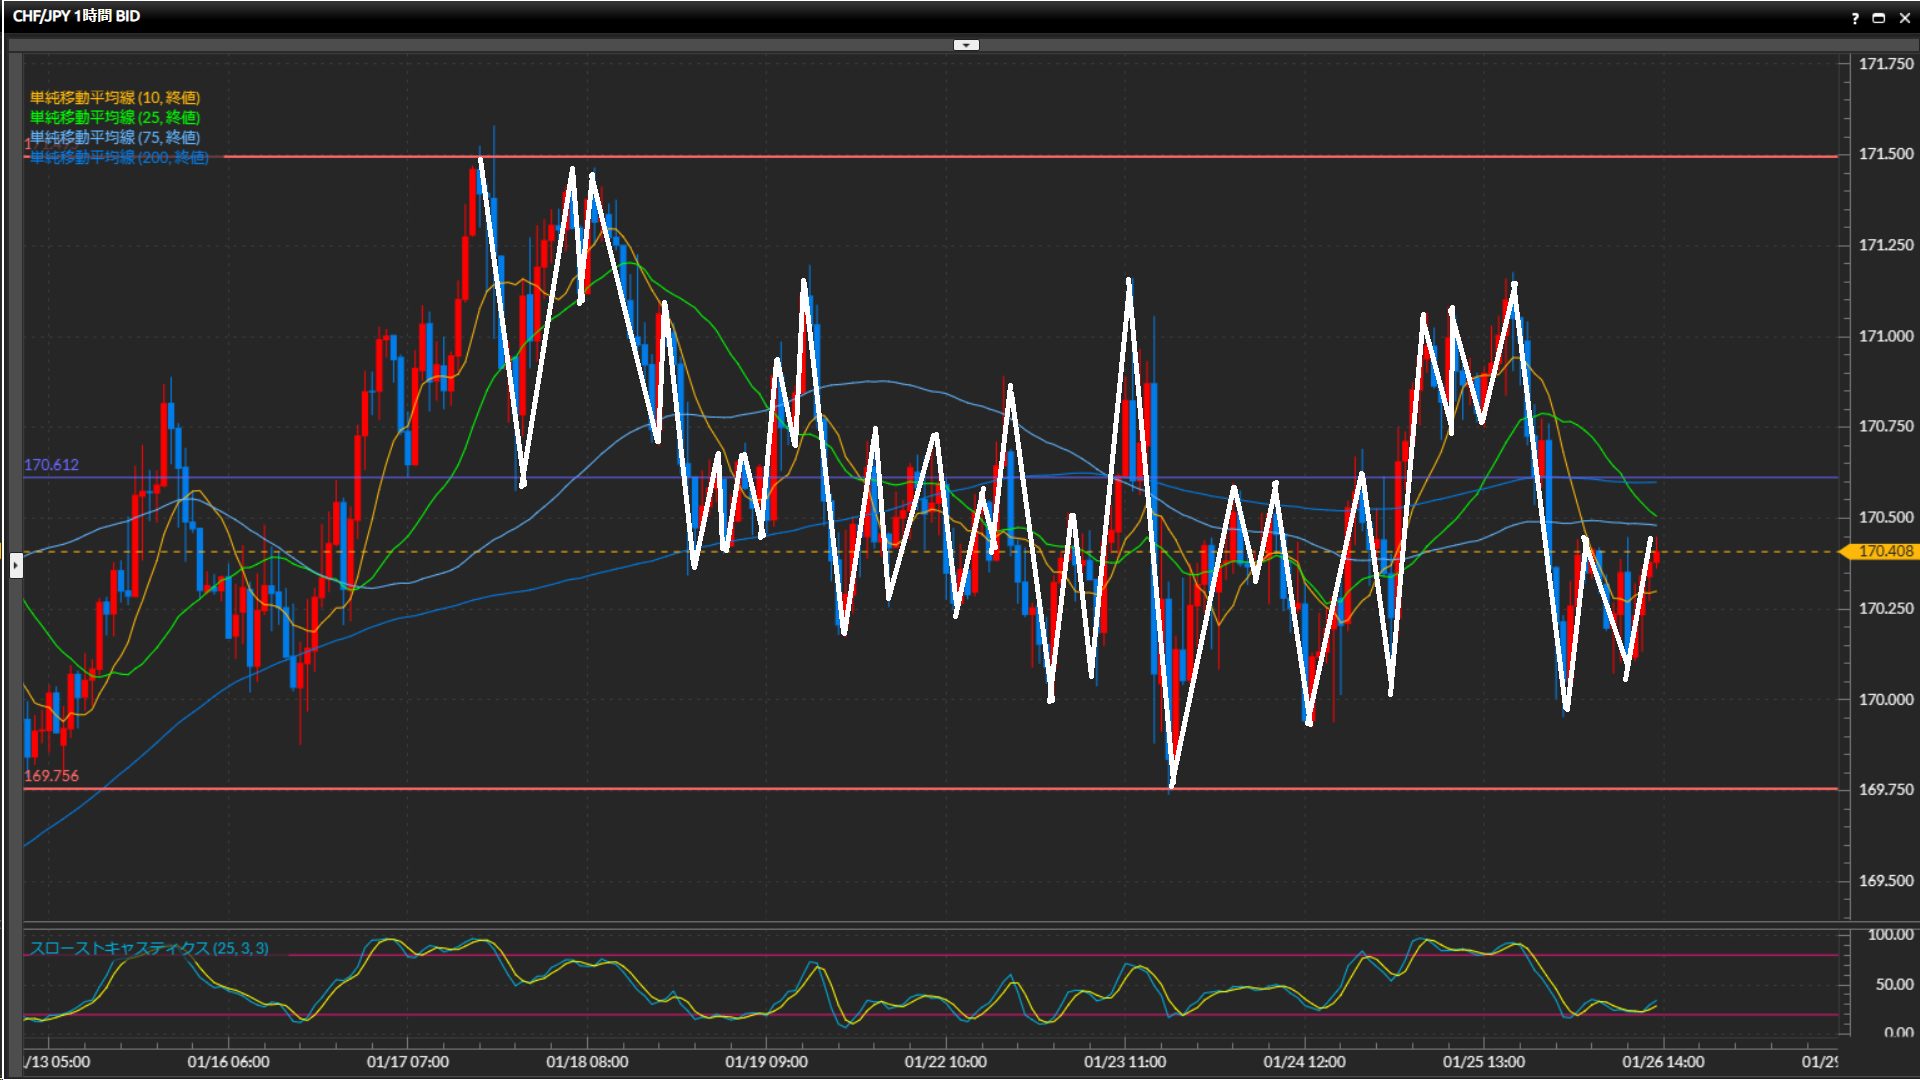Maximize the CHF/JPY chart window

click(1878, 18)
